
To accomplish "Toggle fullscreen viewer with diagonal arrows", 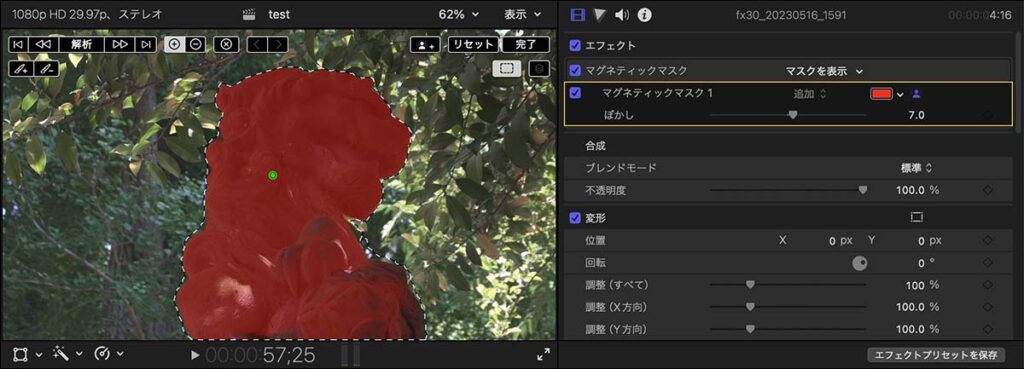I will coord(543,354).
